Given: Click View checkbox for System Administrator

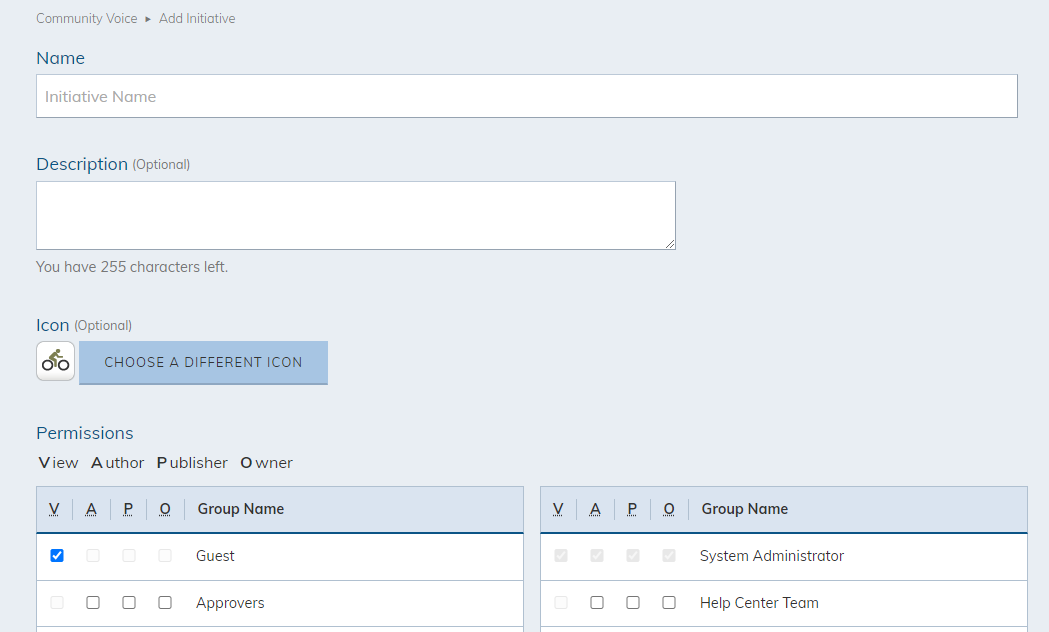Looking at the screenshot, I should 561,556.
